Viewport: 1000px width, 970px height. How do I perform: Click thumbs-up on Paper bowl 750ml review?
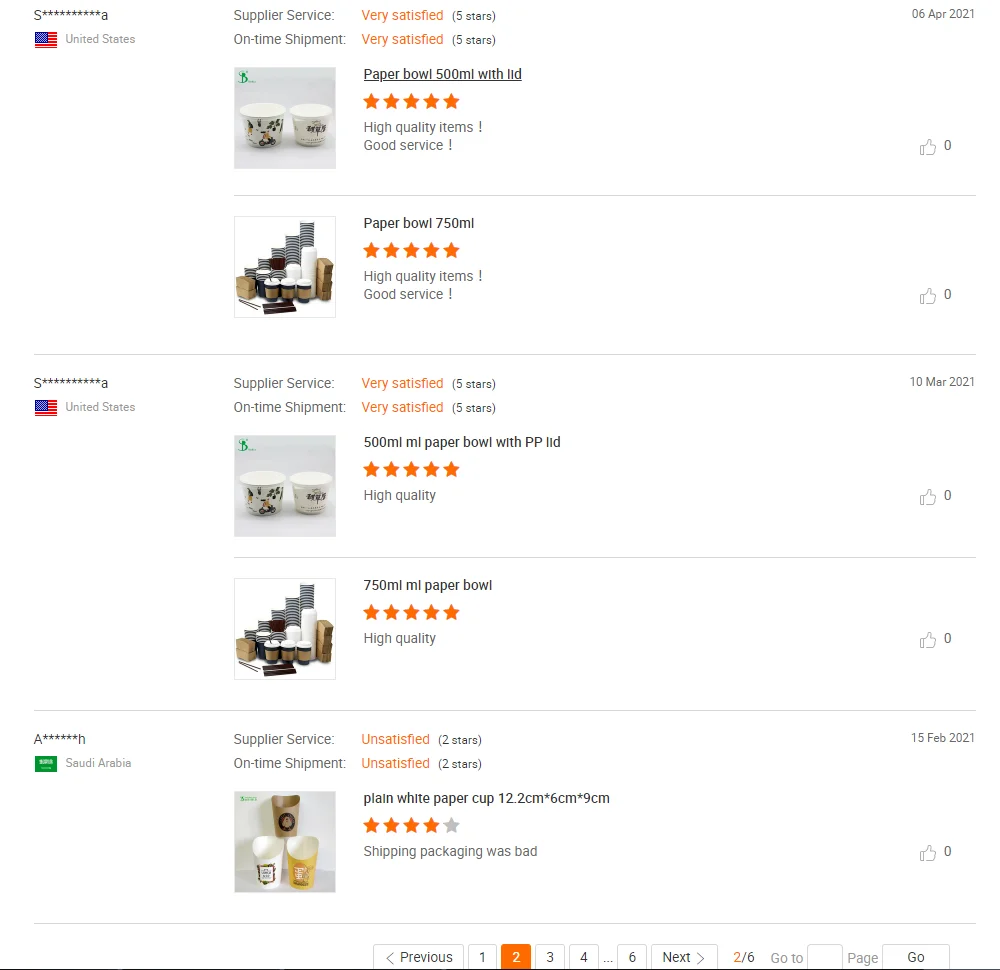[927, 296]
